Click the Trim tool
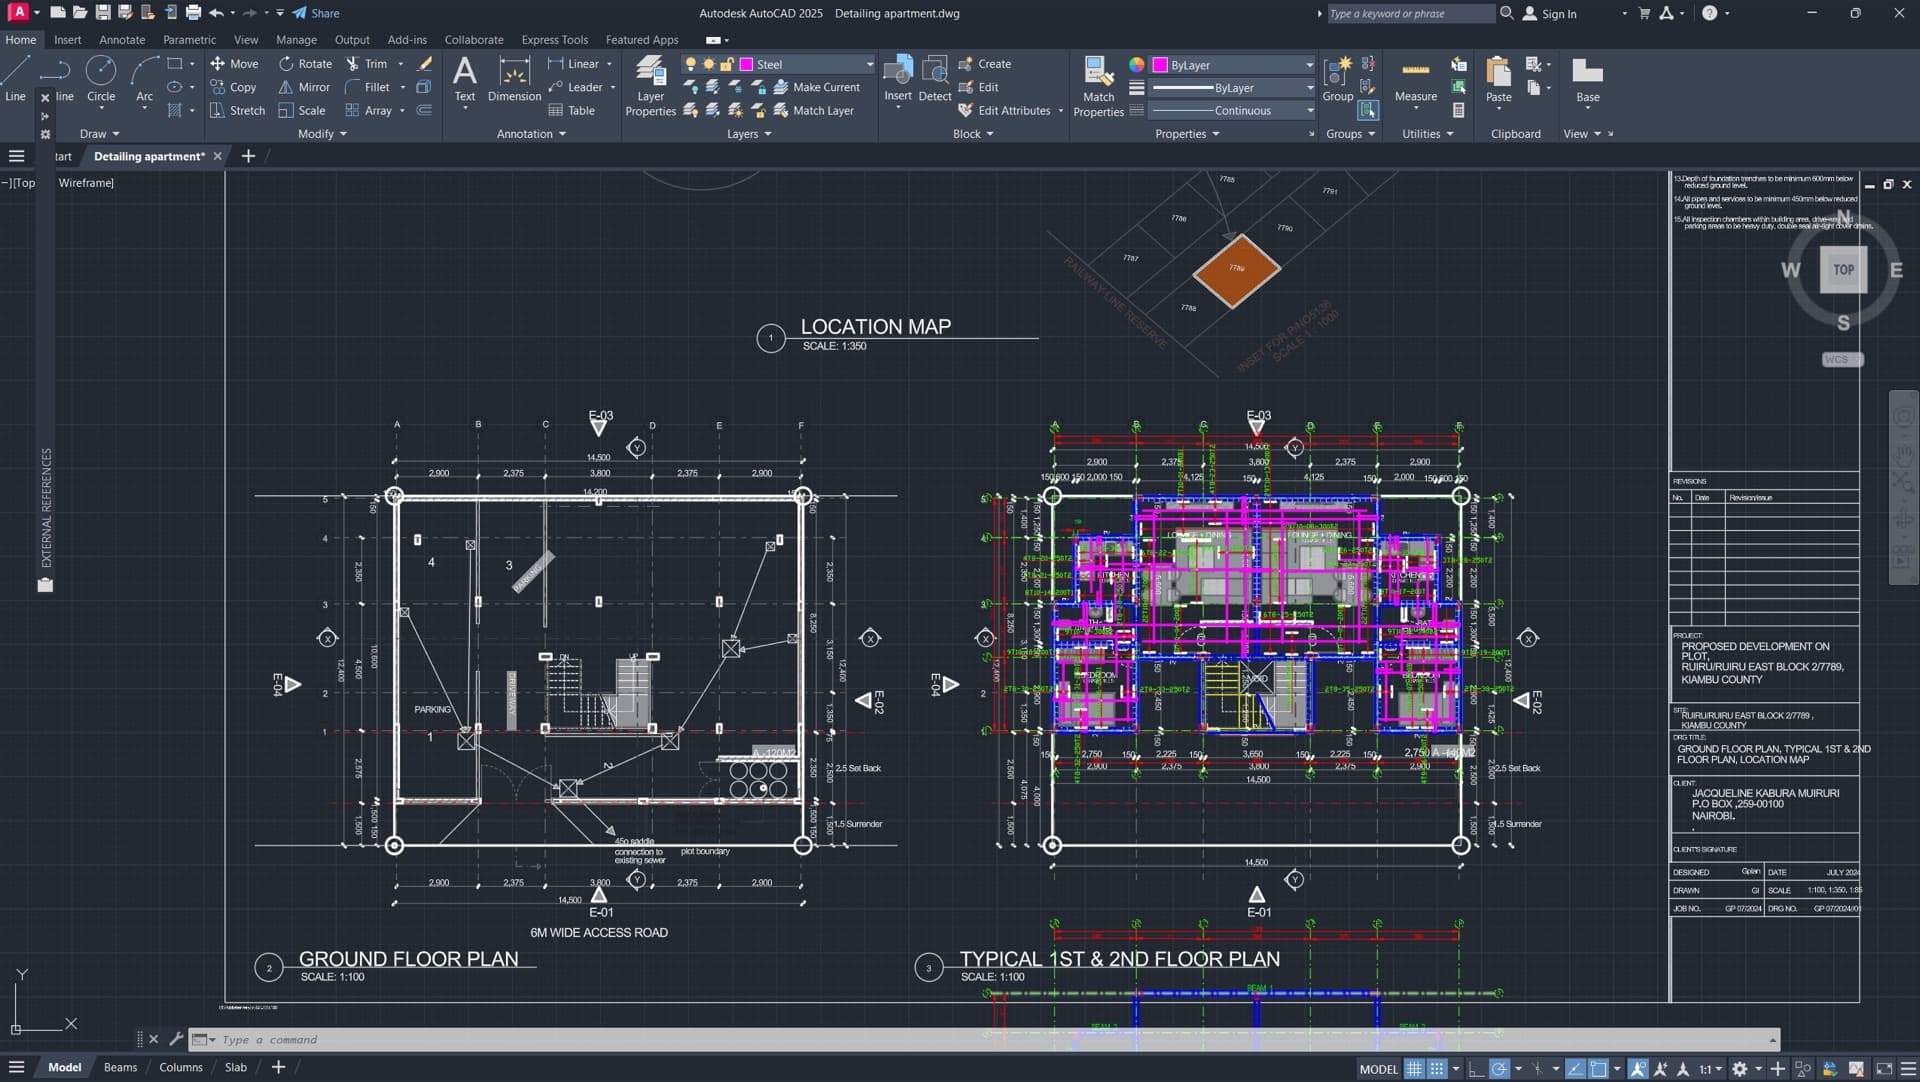This screenshot has width=1920, height=1082. [x=366, y=63]
